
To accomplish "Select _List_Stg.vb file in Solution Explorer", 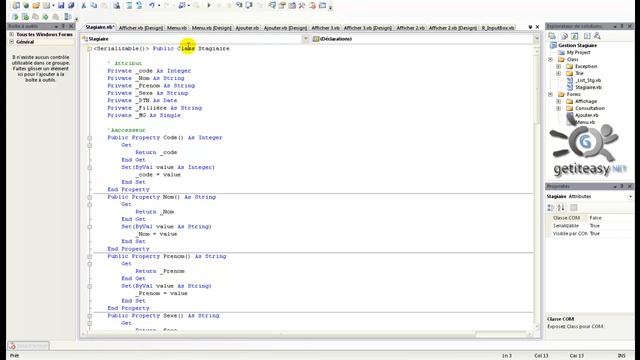I will point(588,80).
